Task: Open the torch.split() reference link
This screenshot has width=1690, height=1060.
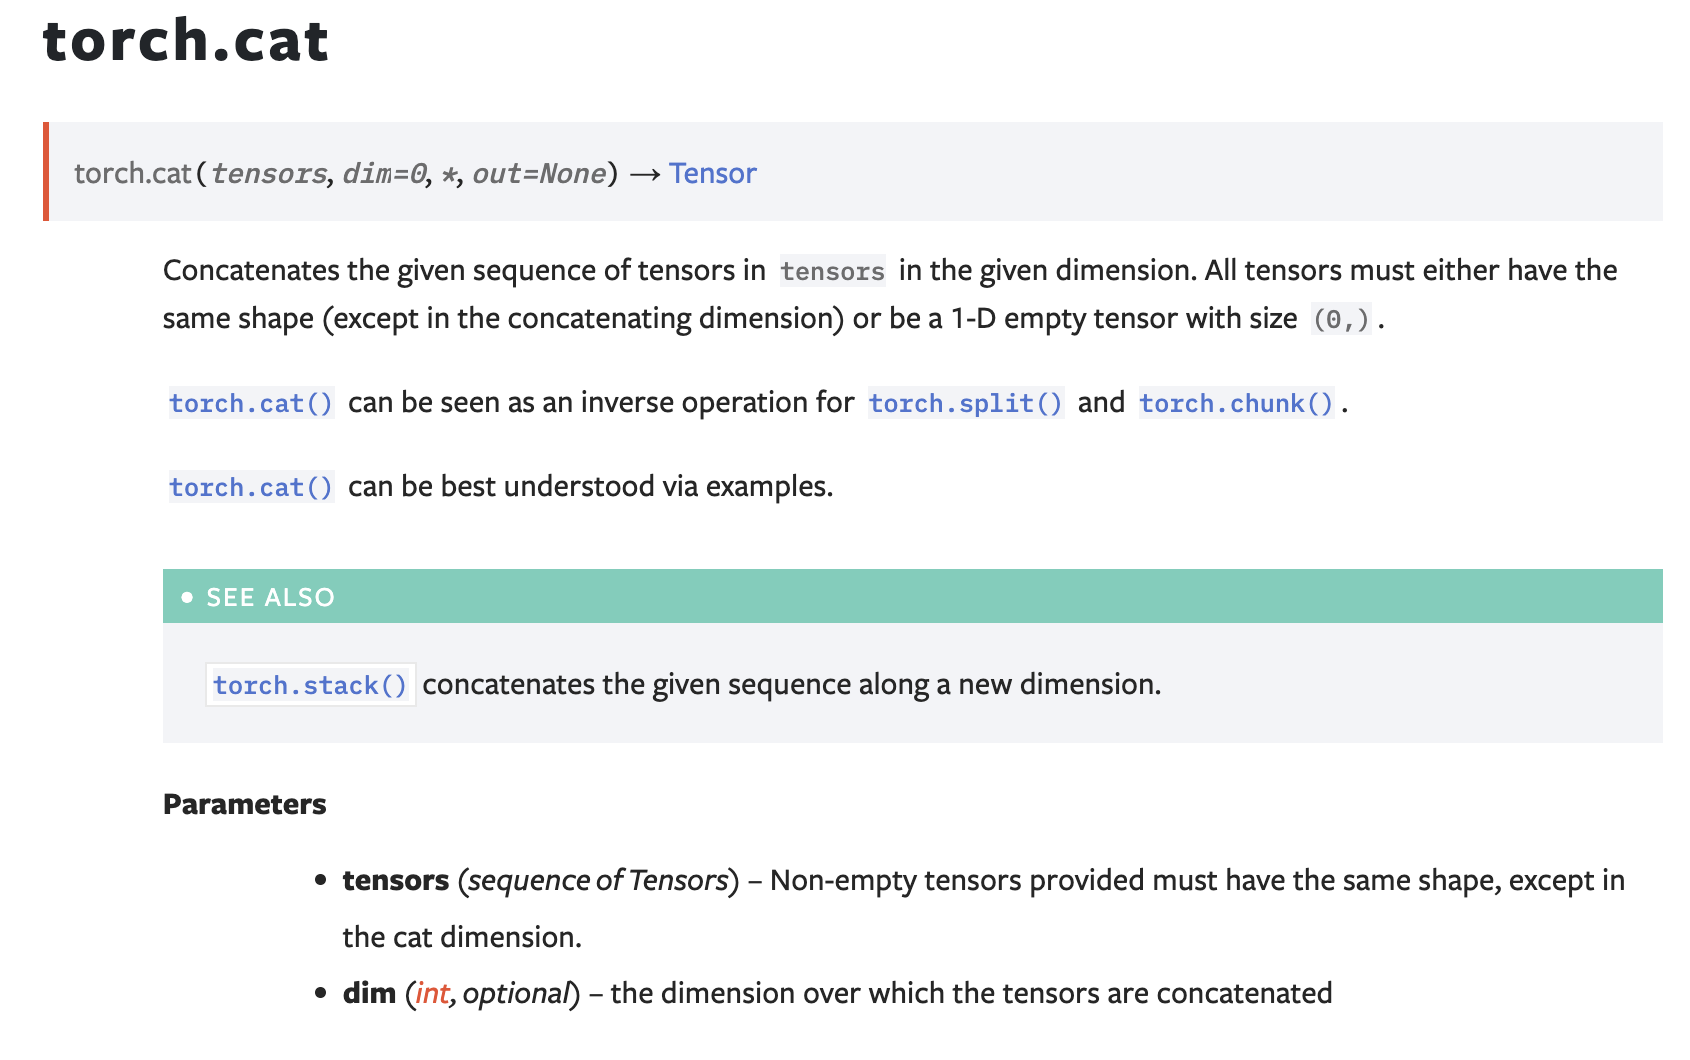Action: click(965, 403)
